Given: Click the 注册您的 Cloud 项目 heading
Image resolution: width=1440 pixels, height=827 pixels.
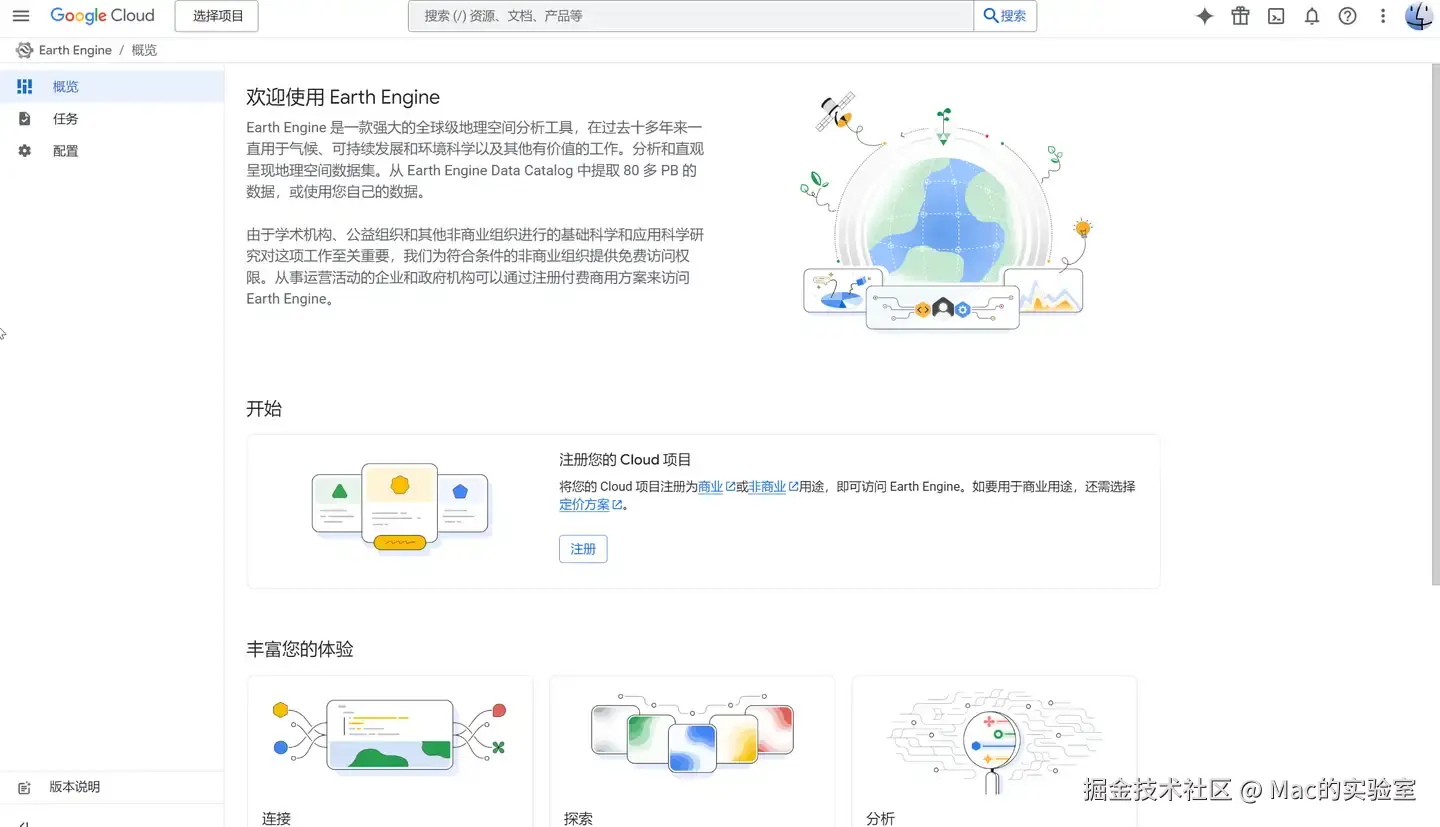Looking at the screenshot, I should 625,460.
